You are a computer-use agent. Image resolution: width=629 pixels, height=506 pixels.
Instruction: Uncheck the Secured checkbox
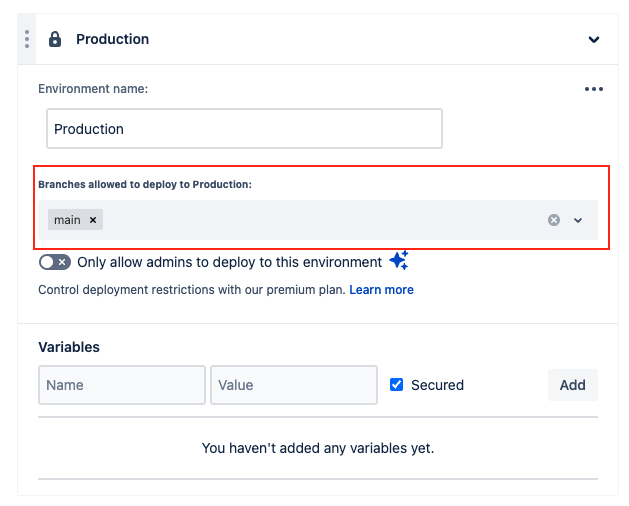397,385
